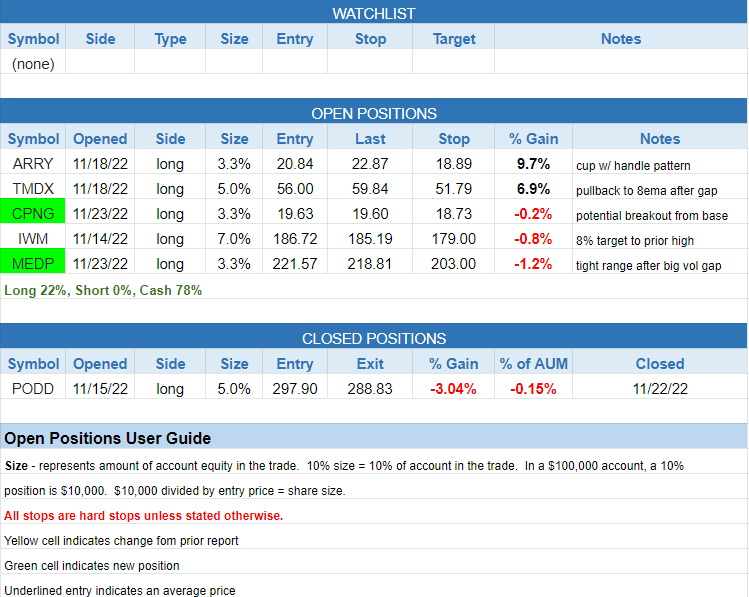Click the 11/22/22 closed date cell
749x597 pixels.
(660, 388)
